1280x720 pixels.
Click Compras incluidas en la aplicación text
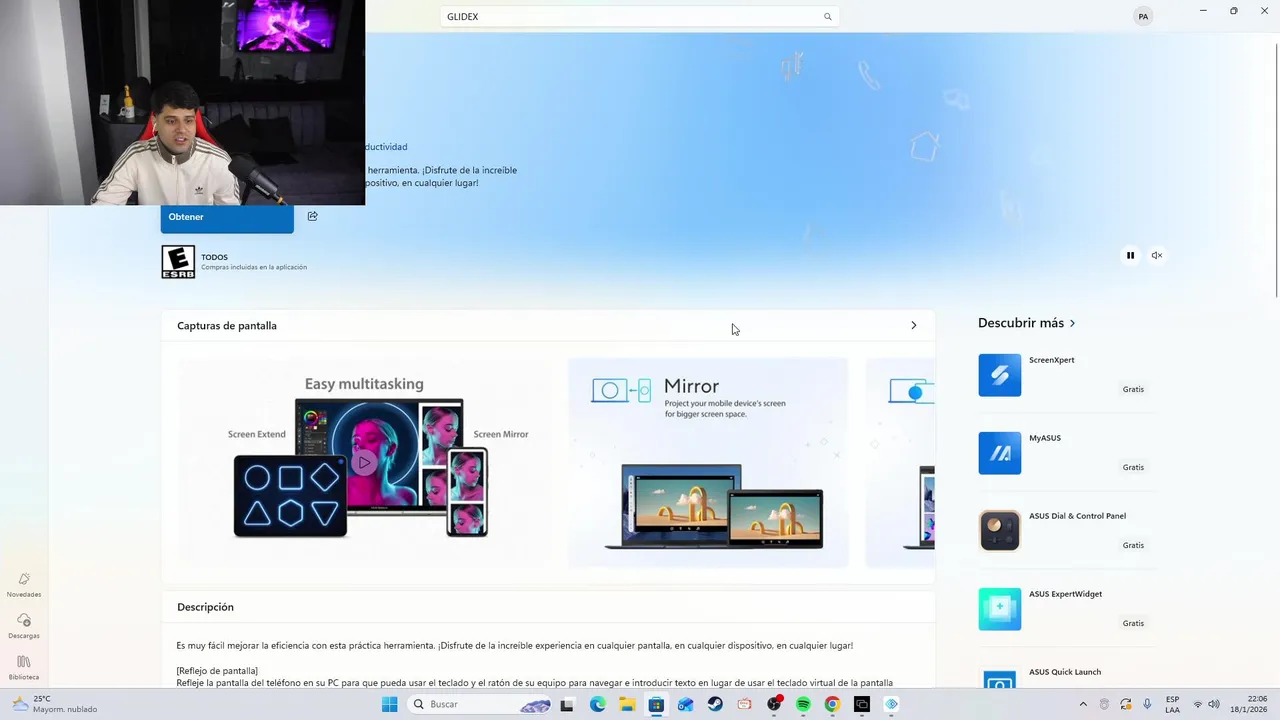[x=254, y=267]
